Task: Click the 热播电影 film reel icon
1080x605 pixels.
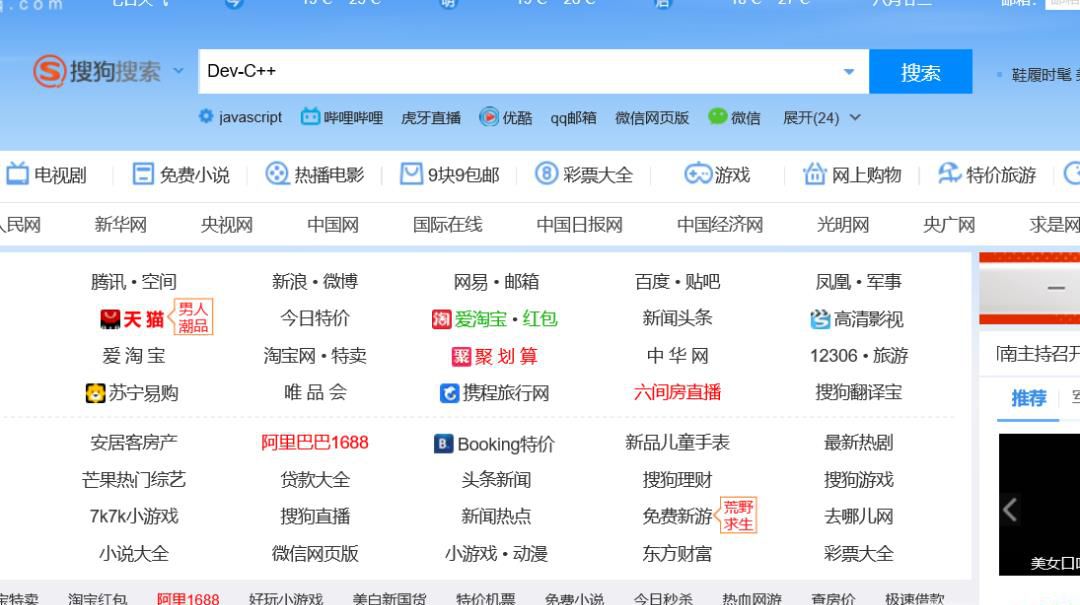Action: click(x=276, y=175)
